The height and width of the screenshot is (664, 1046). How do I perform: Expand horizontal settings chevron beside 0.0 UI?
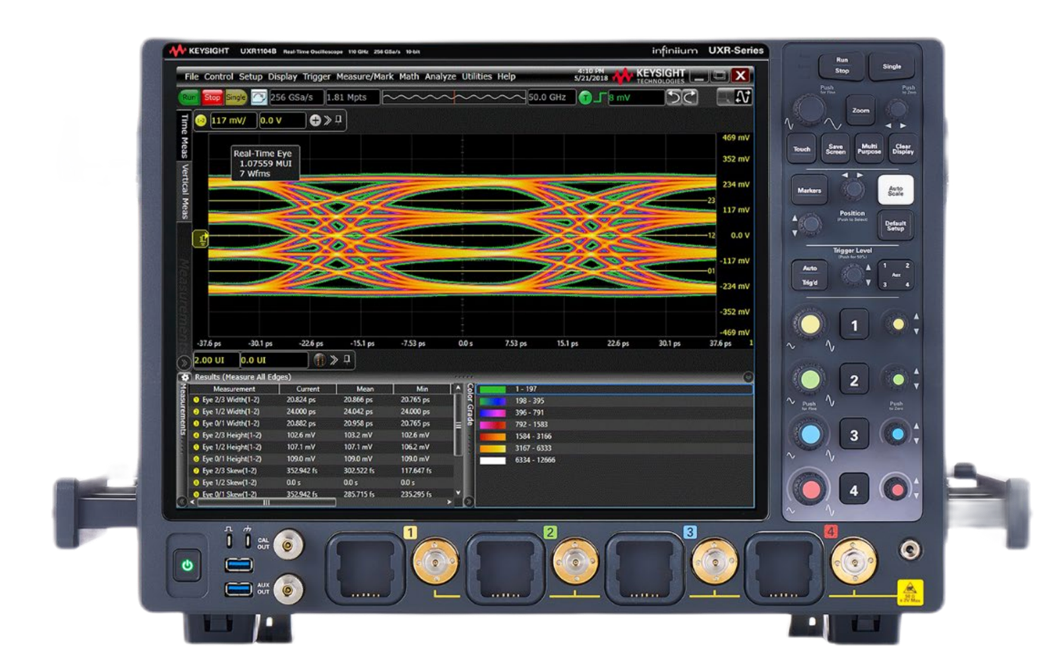[x=334, y=360]
